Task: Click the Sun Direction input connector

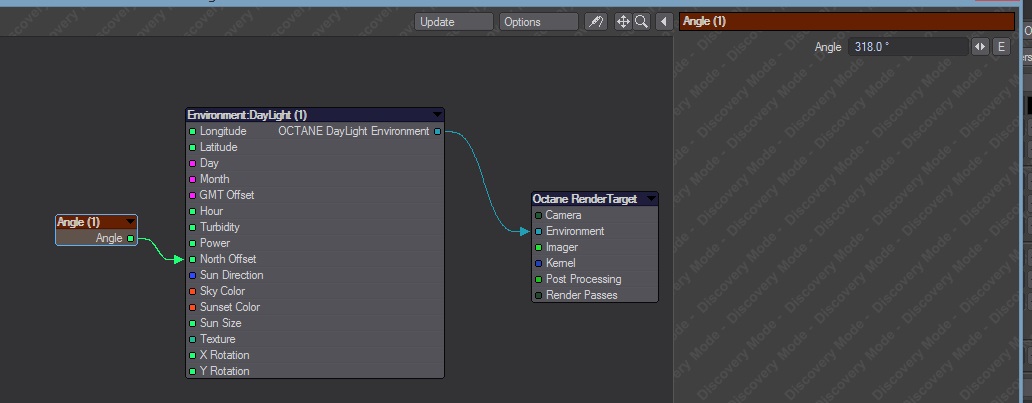Action: pos(193,275)
